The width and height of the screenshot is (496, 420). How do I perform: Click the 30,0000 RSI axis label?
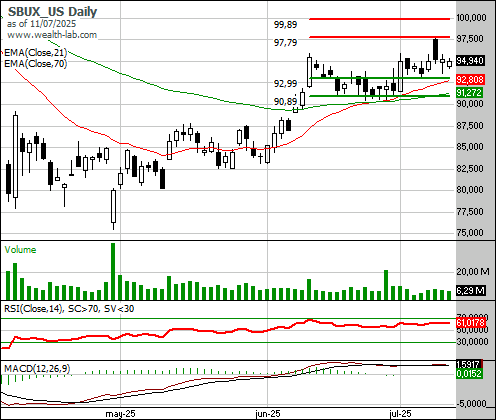pos(473,342)
